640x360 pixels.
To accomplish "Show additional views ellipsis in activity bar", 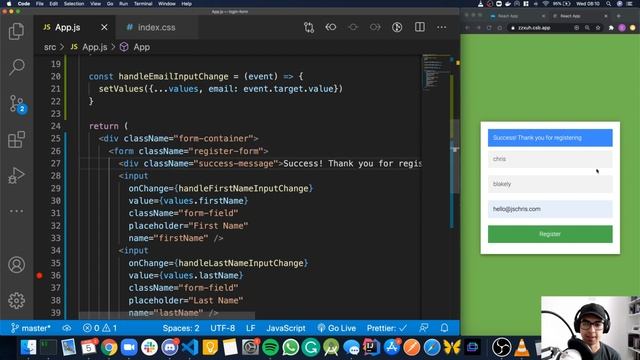I will [x=16, y=211].
